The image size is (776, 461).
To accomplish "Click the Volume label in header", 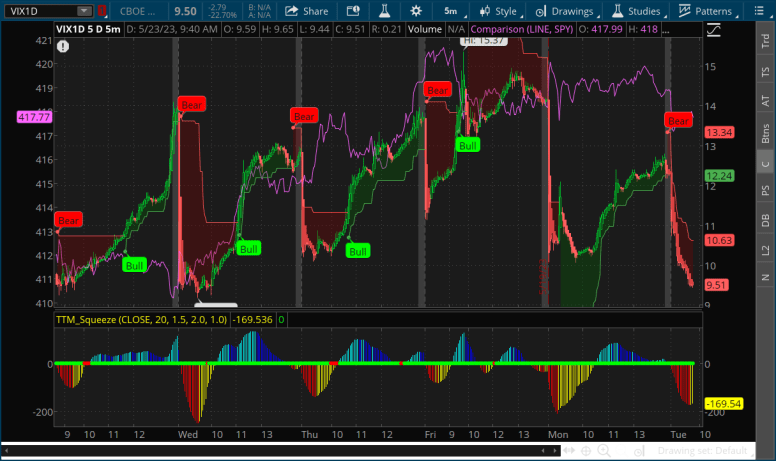I will coord(425,29).
